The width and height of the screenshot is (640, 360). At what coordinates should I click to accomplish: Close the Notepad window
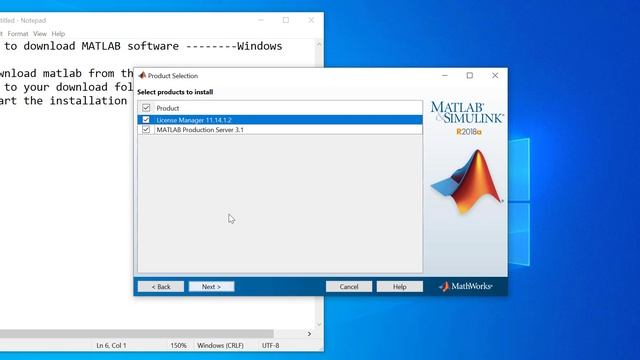[311, 20]
